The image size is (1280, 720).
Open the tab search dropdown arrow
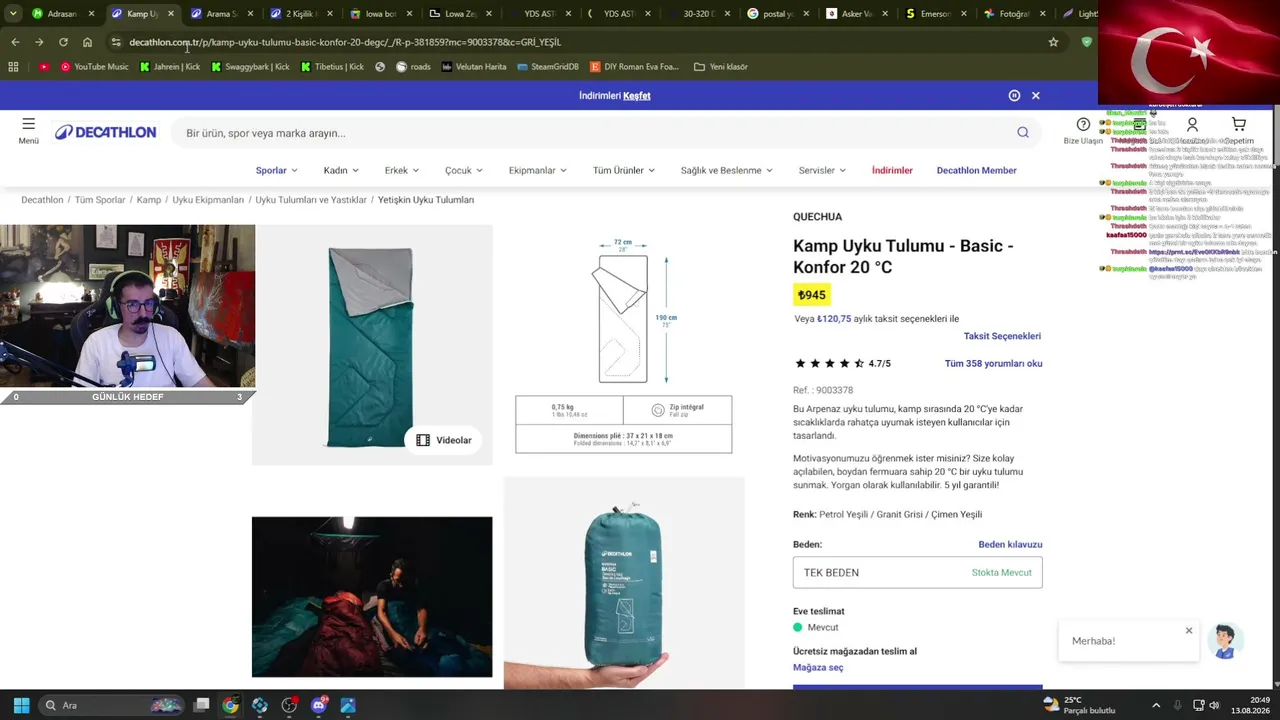(x=13, y=14)
